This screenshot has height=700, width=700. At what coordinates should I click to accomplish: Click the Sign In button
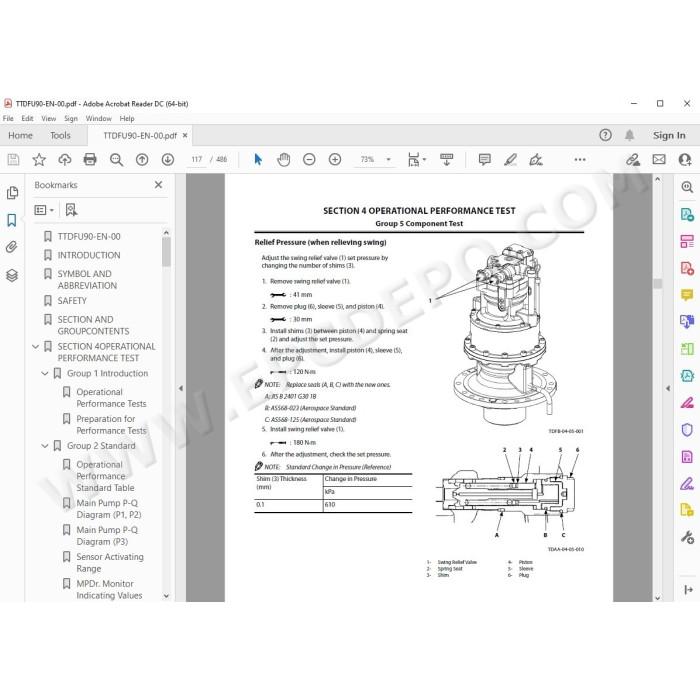click(669, 135)
